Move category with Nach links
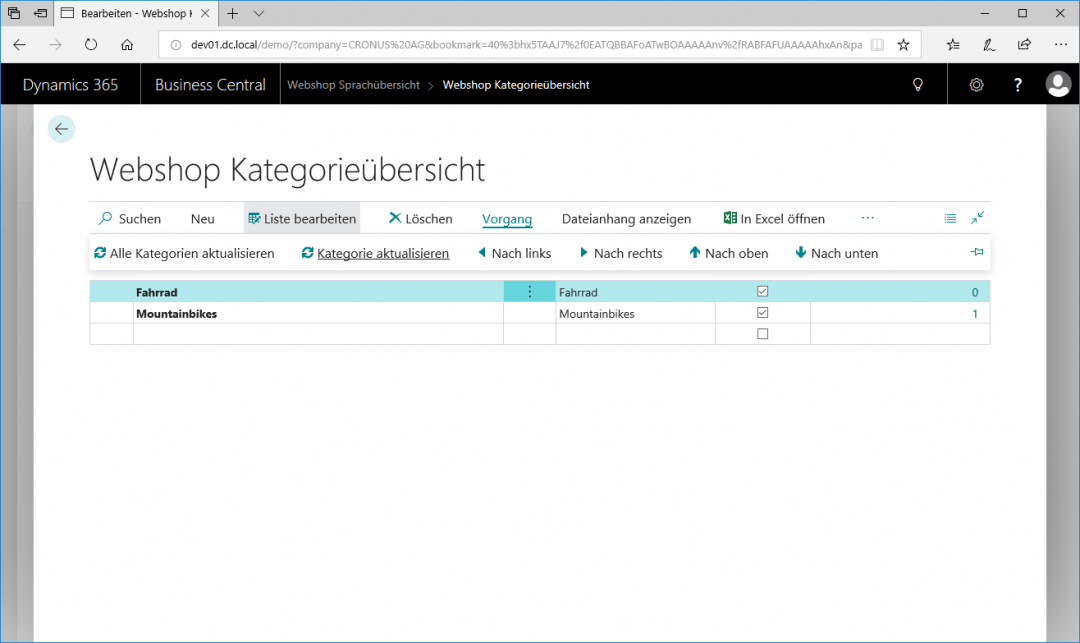 (x=515, y=253)
